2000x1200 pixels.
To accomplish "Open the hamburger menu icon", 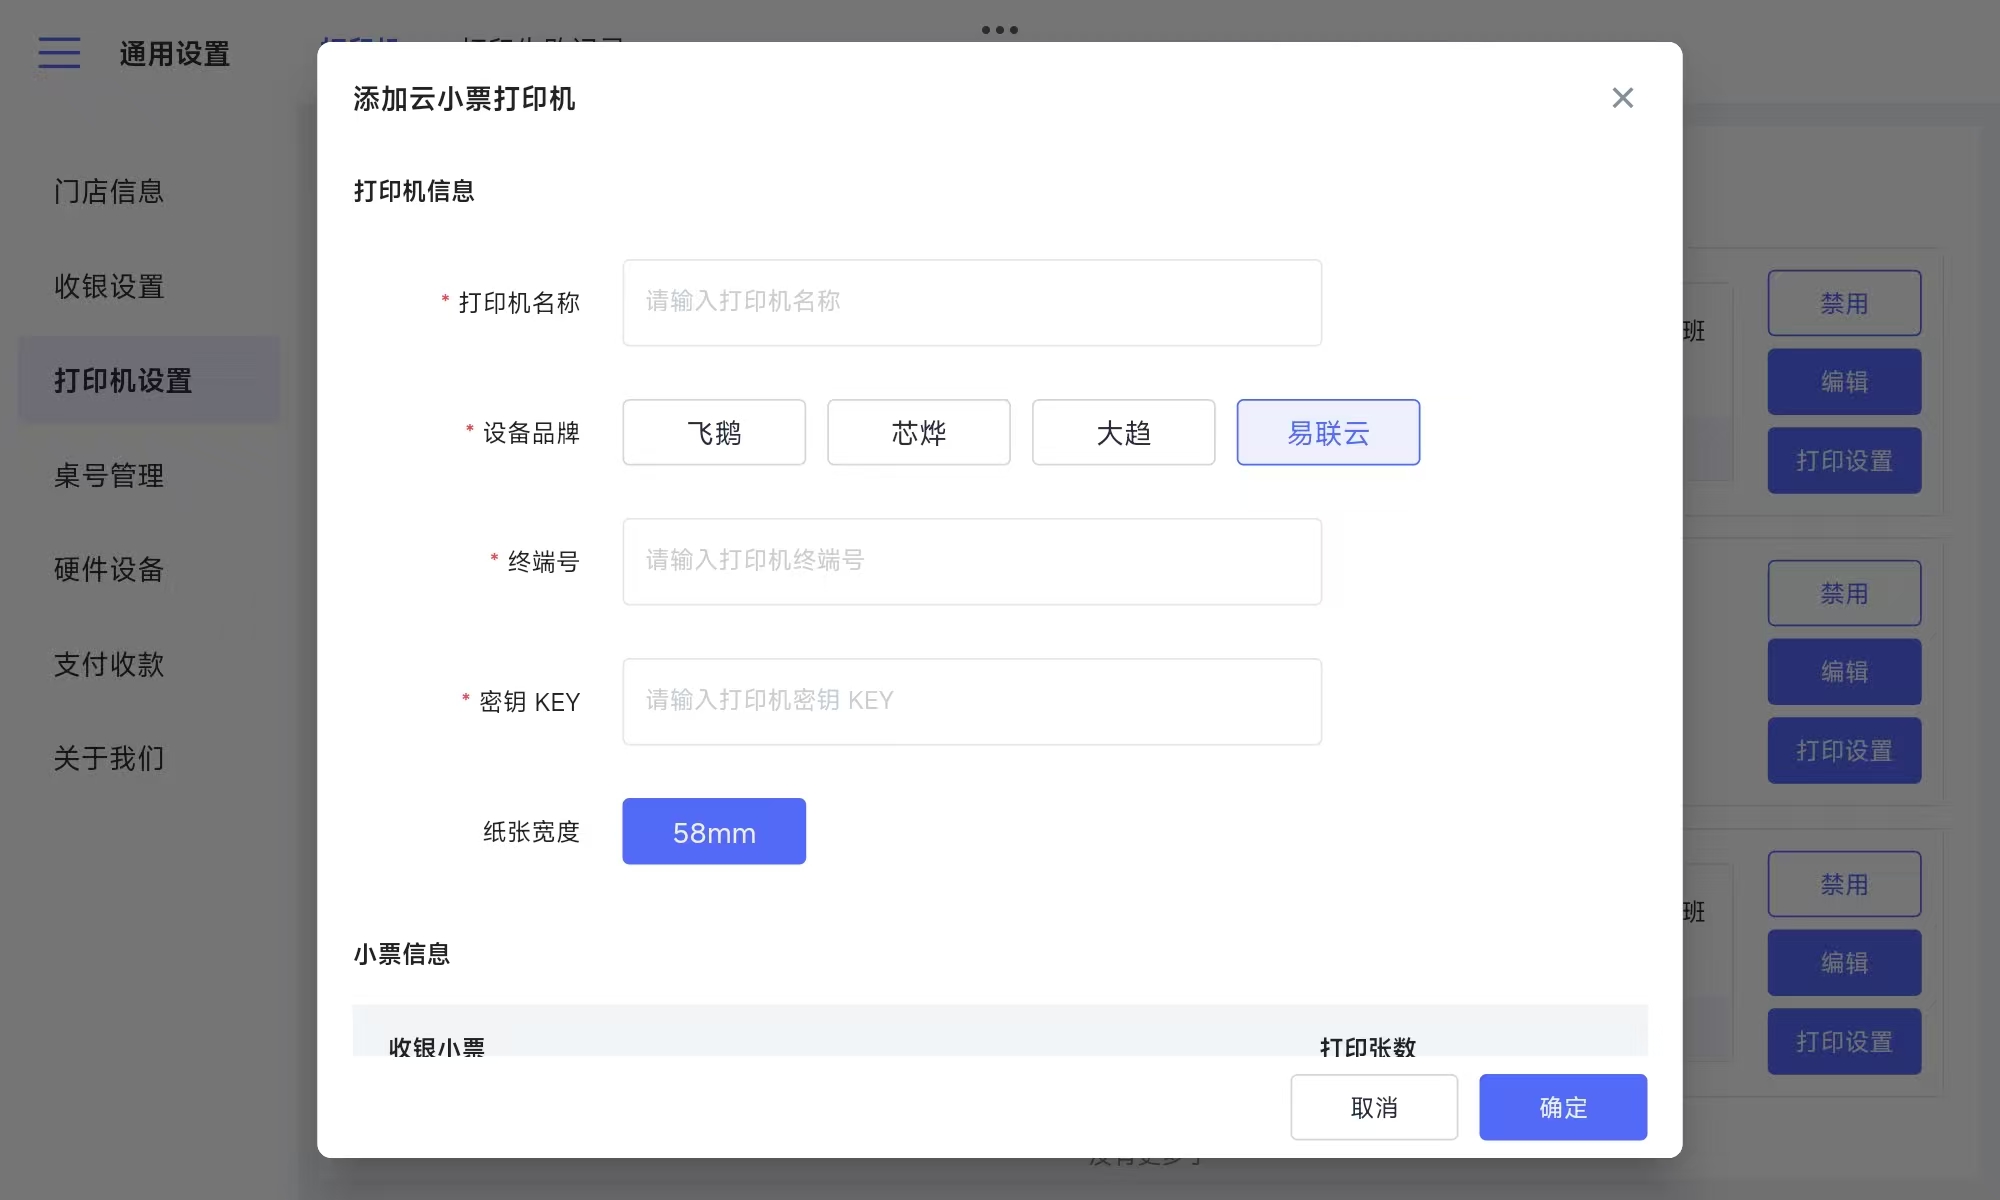I will [59, 52].
